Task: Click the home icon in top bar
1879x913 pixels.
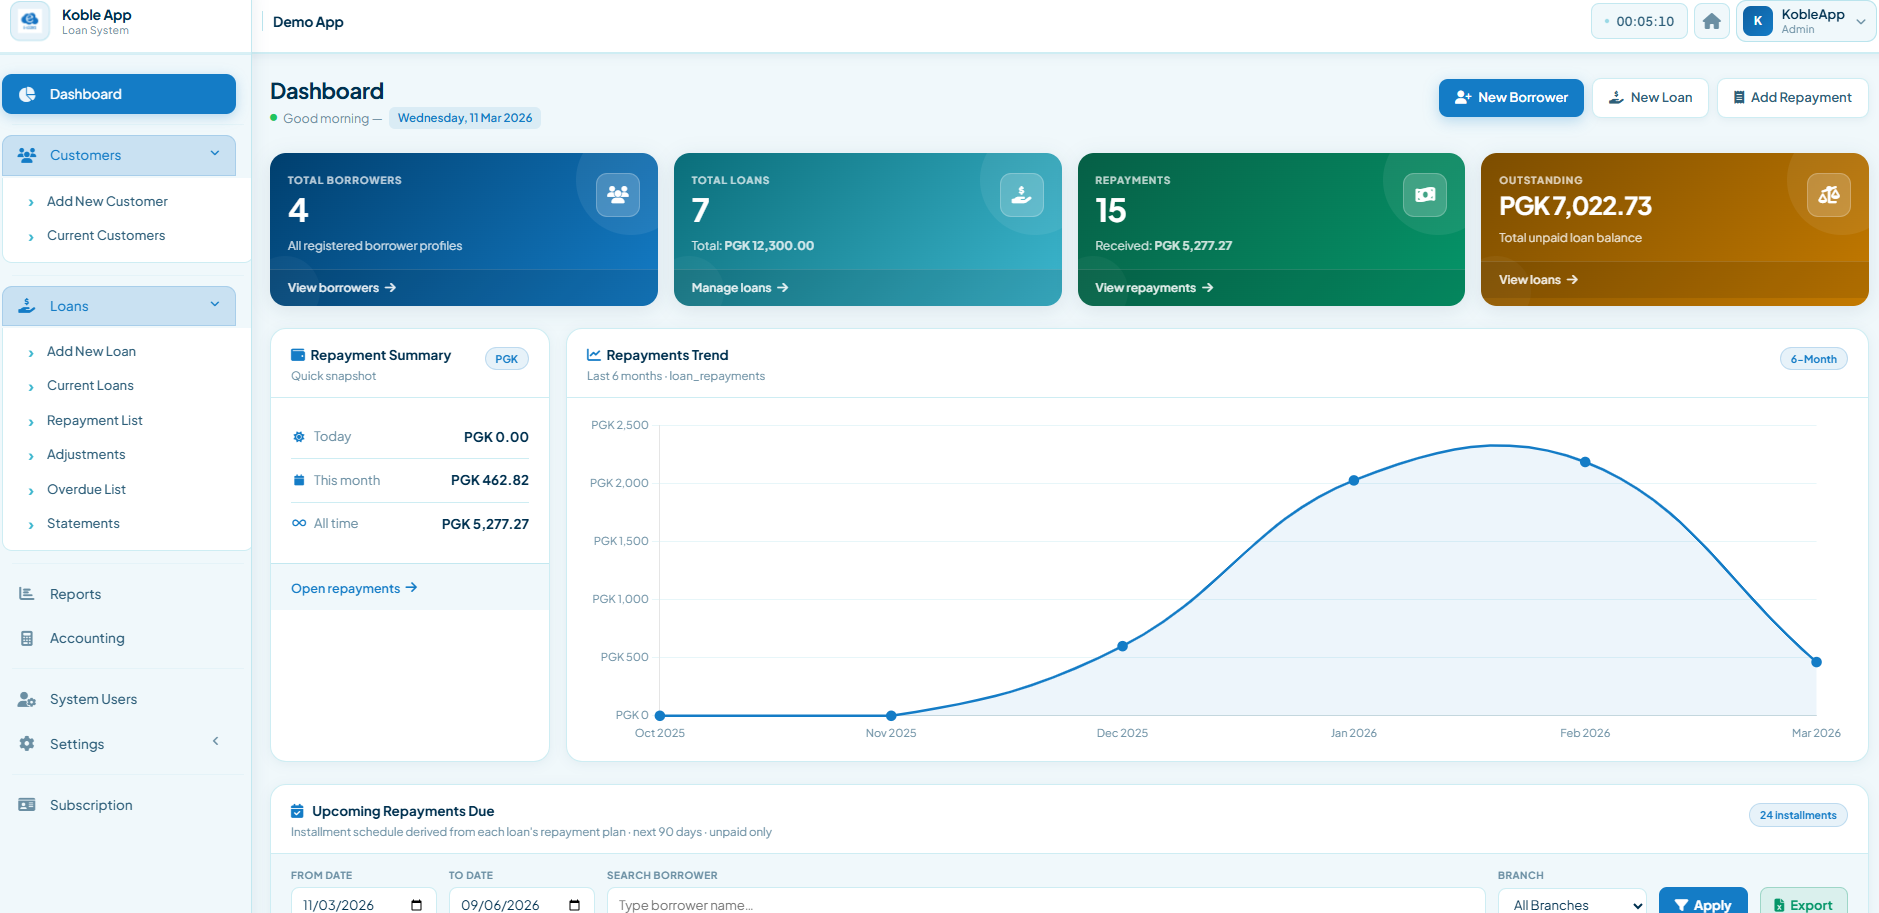Action: (1711, 21)
